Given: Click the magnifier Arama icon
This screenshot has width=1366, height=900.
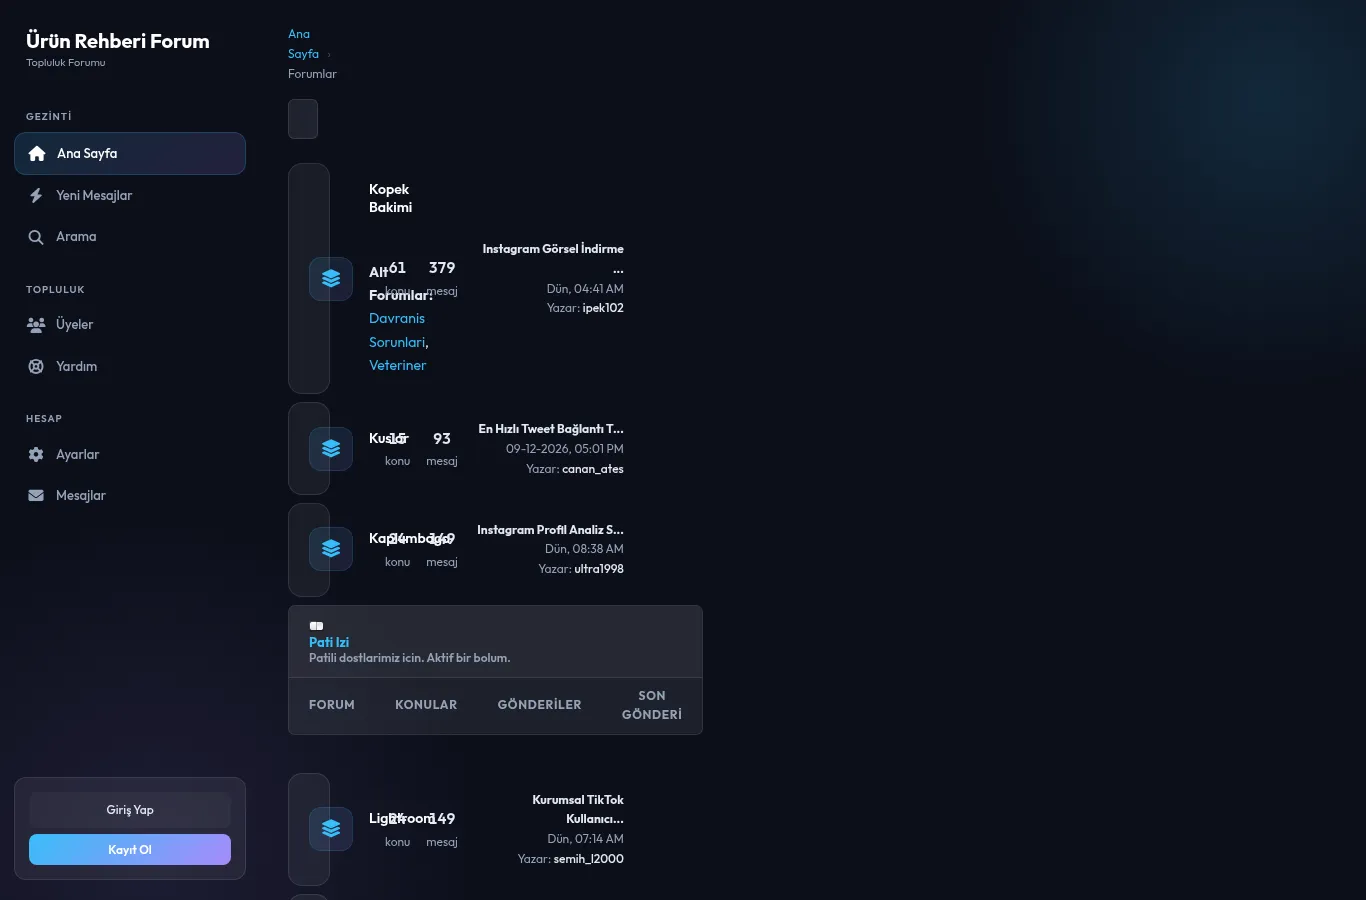Looking at the screenshot, I should tap(36, 237).
